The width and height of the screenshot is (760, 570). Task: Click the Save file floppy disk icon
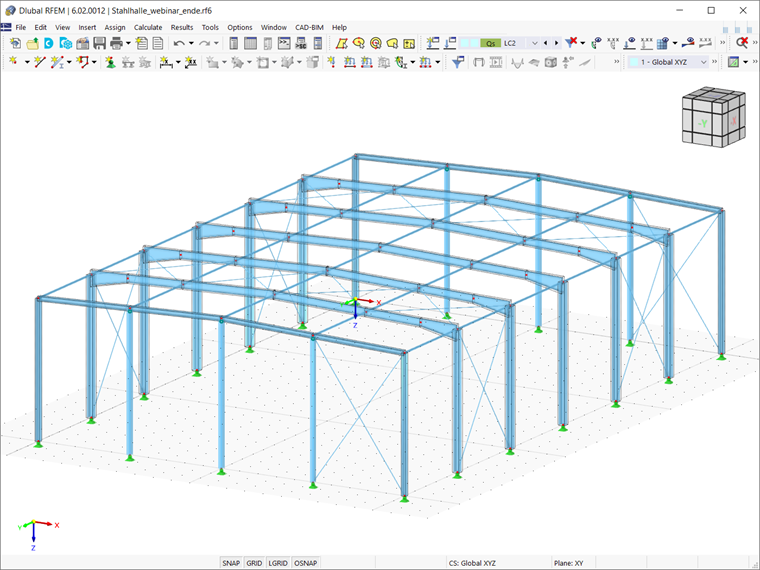coord(99,43)
